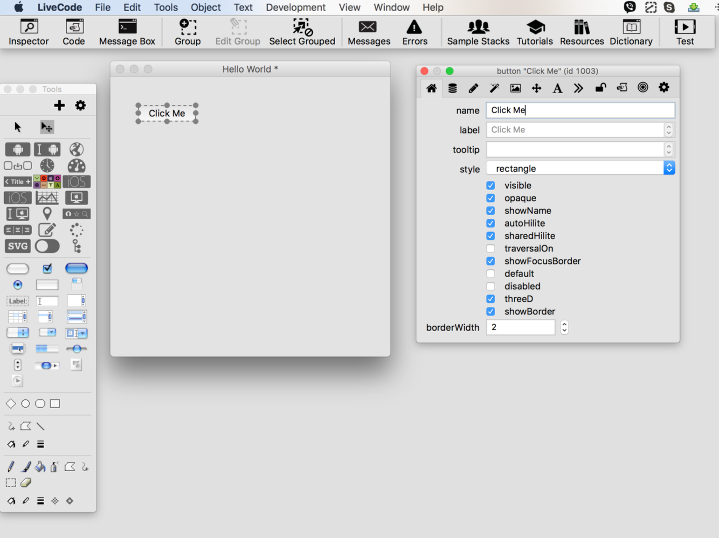Image resolution: width=719 pixels, height=538 pixels.
Task: Switch to Text (A) inspector tab
Action: [557, 88]
